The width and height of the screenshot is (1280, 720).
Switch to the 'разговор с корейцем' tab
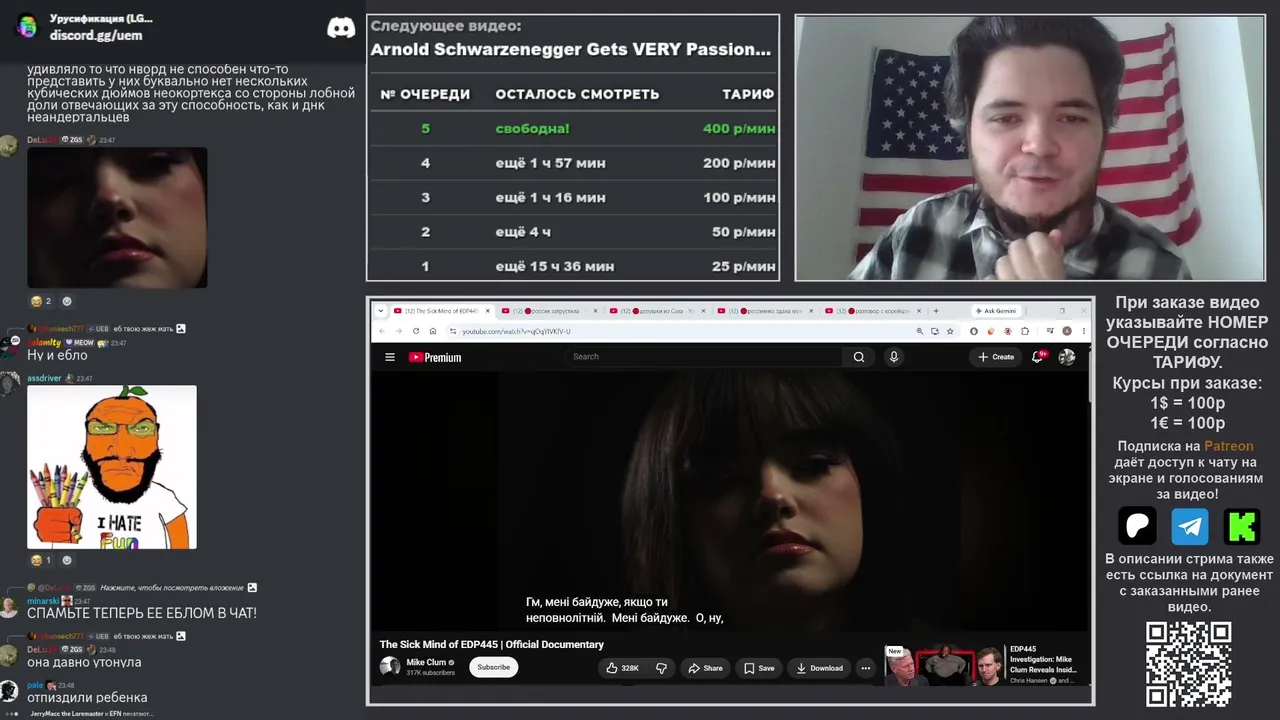pyautogui.click(x=872, y=311)
